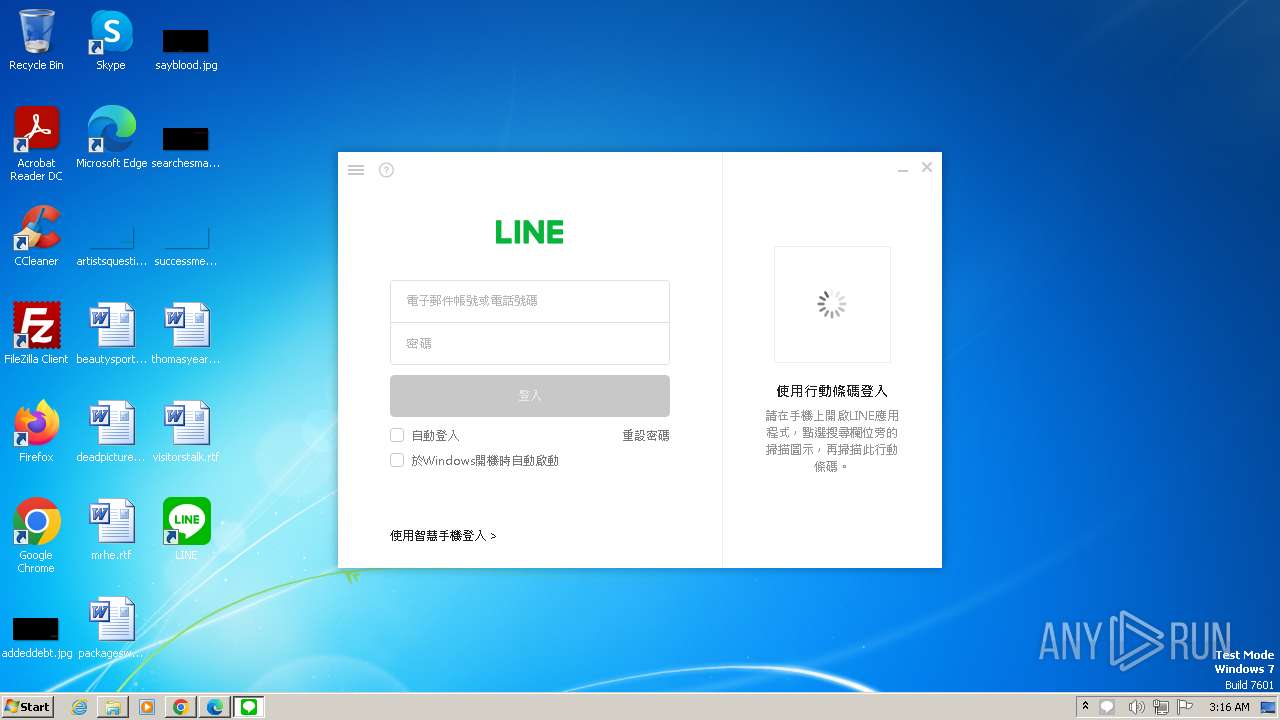1280x720 pixels.
Task: Select the searchesma... file on desktop
Action: 186,146
